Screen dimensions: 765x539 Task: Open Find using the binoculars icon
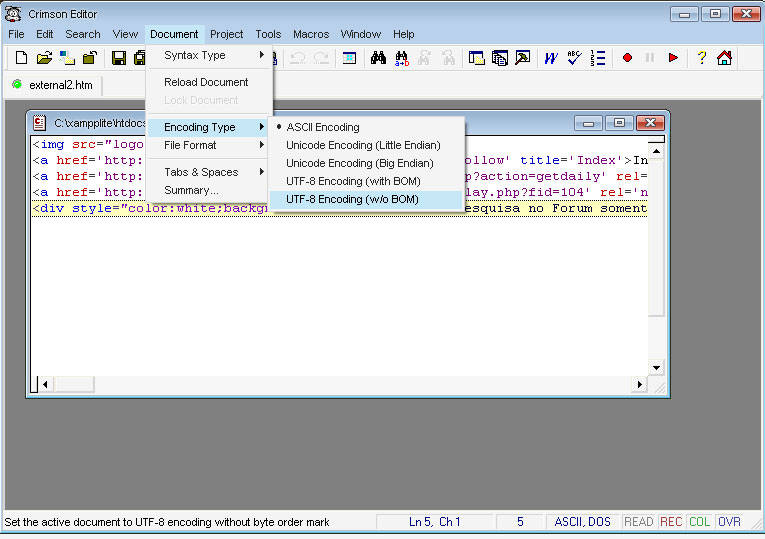tap(378, 58)
